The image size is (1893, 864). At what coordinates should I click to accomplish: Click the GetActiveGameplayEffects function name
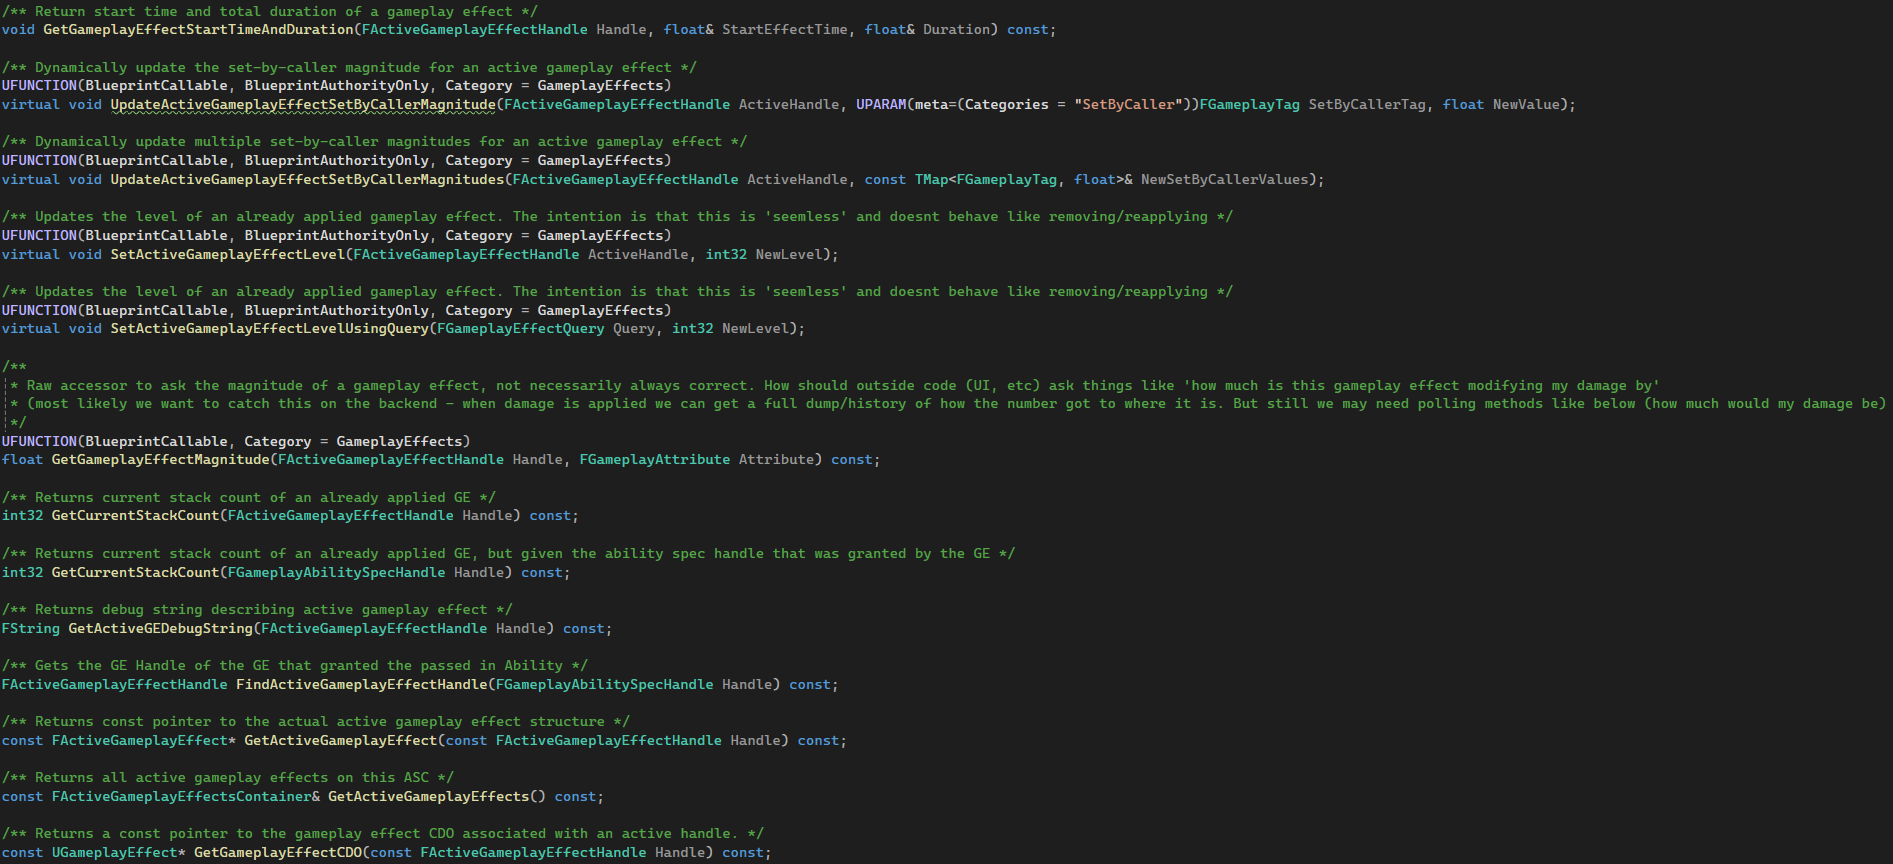click(428, 797)
